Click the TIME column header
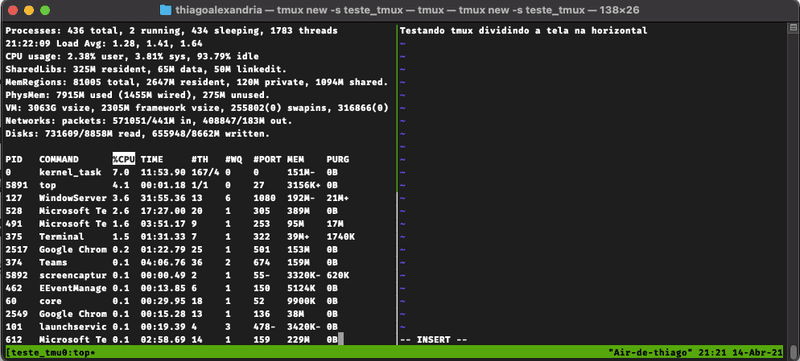800x361 pixels. (152, 159)
